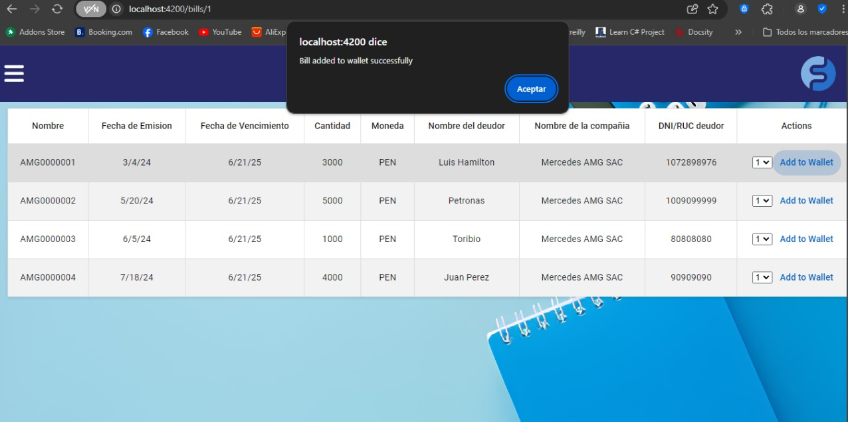Click the VPN badge in address bar
The image size is (848, 422).
pyautogui.click(x=91, y=9)
